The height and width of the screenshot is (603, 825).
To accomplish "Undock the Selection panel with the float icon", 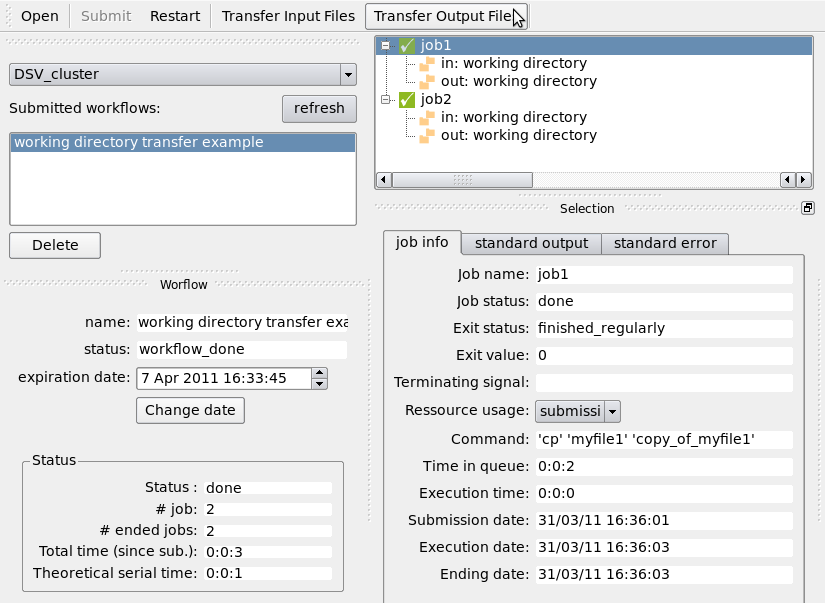I will click(x=808, y=208).
